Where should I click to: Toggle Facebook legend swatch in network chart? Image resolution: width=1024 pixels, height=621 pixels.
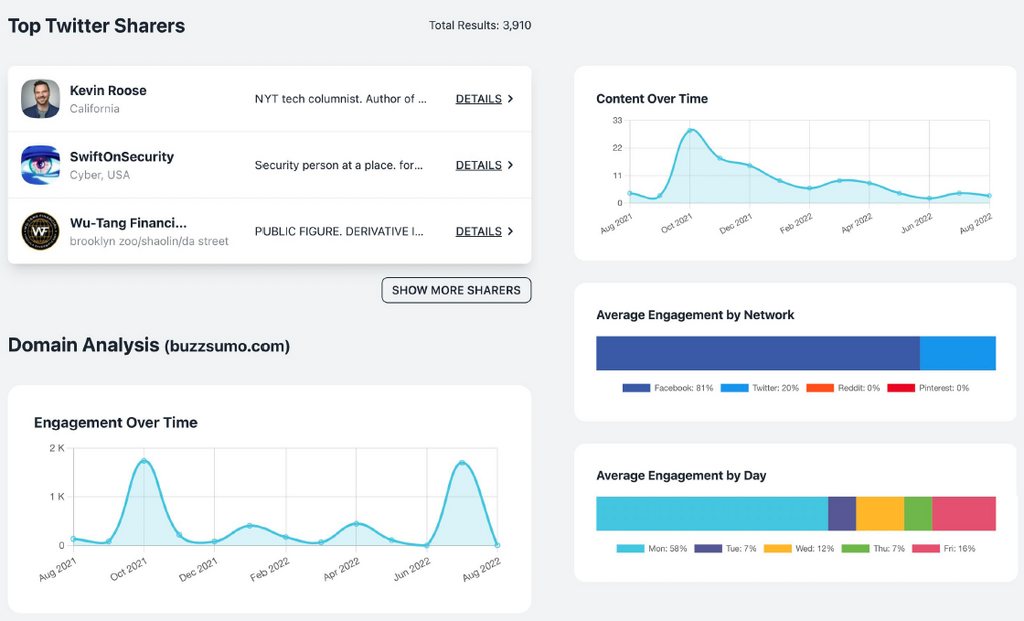coord(636,388)
